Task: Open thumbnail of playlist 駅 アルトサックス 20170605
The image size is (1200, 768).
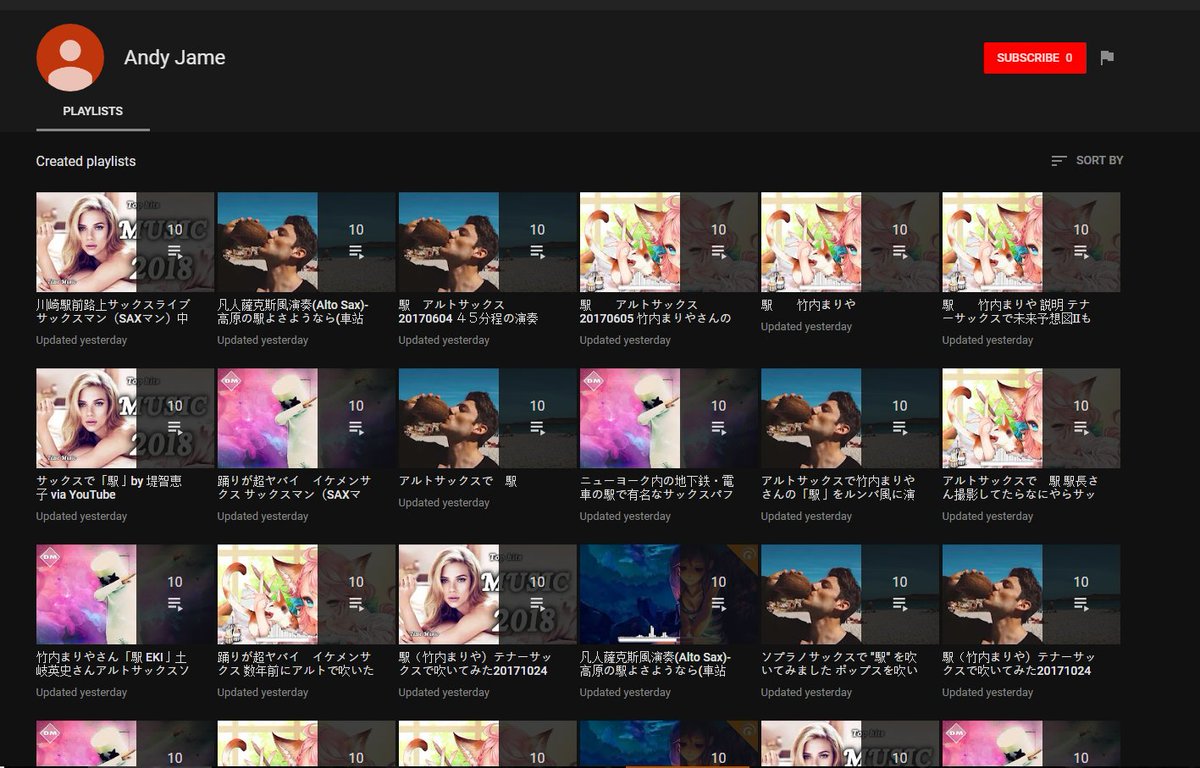Action: pyautogui.click(x=669, y=242)
